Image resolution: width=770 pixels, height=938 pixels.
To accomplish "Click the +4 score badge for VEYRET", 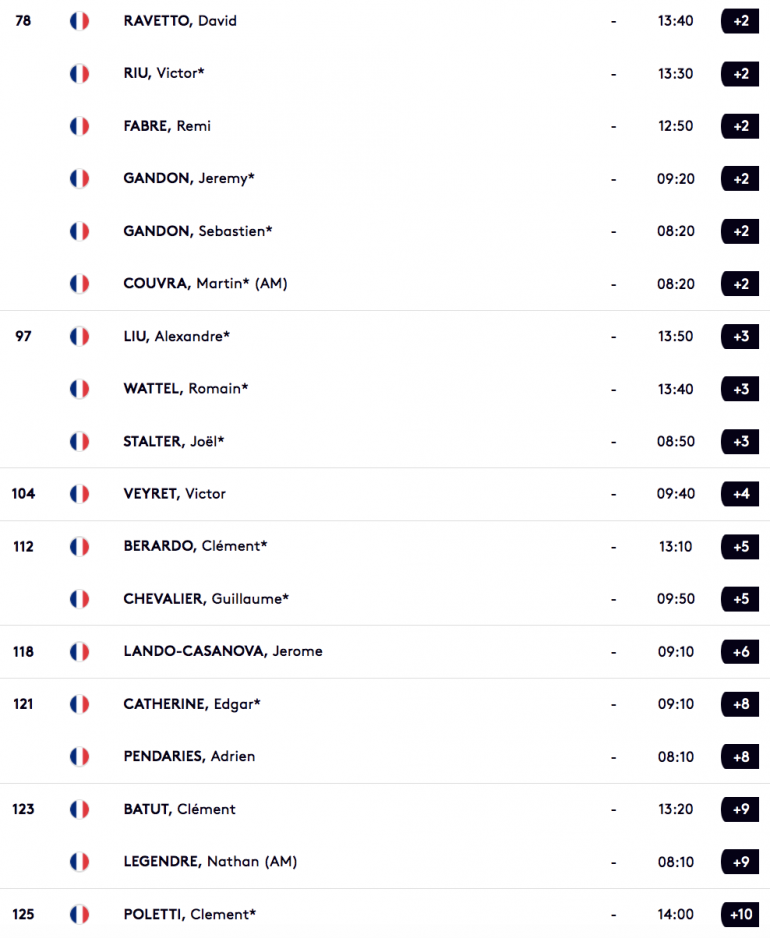I will pos(741,494).
